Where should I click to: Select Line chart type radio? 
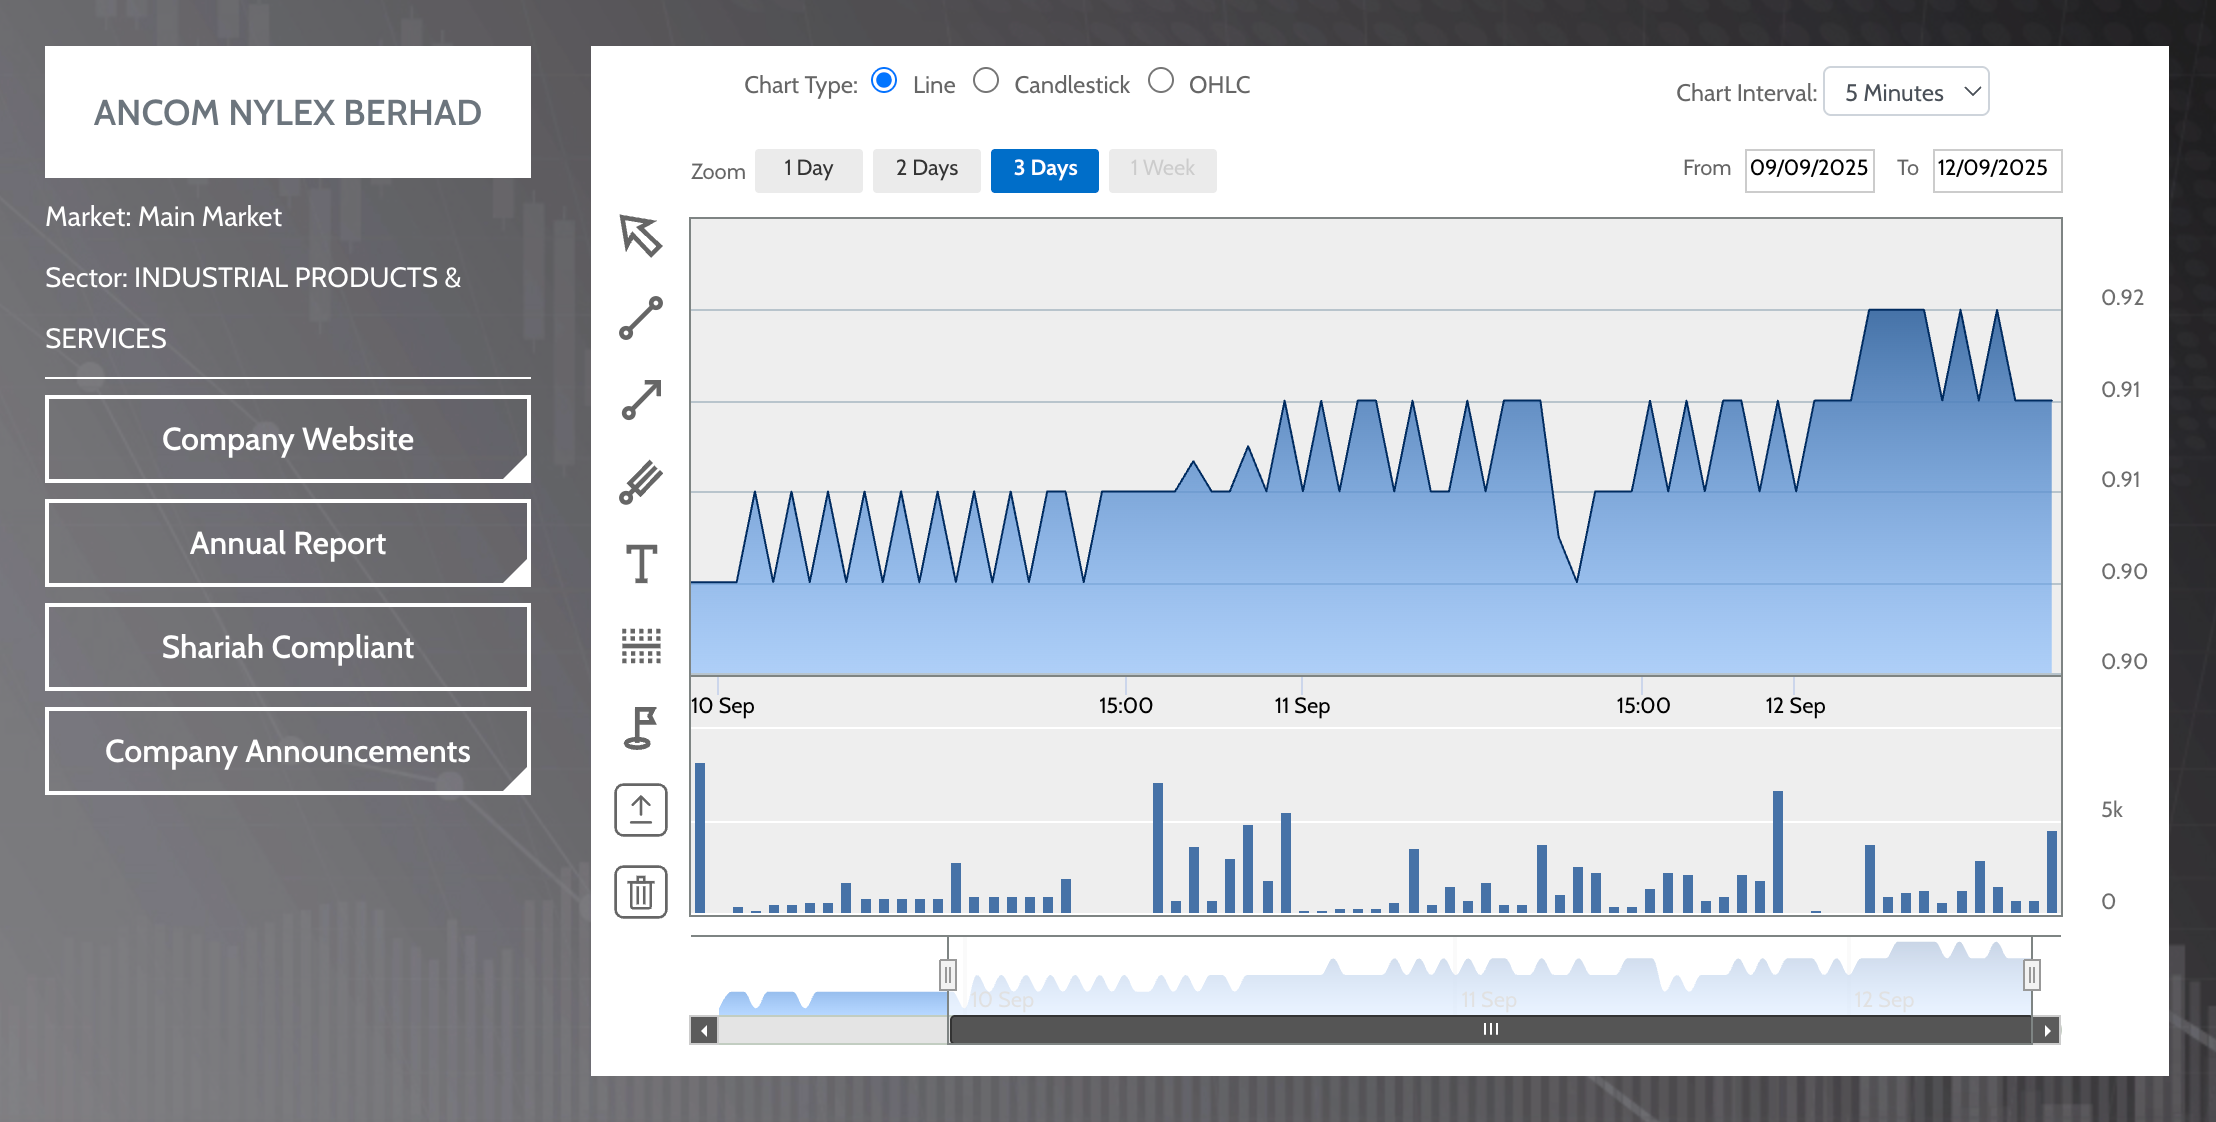coord(884,81)
